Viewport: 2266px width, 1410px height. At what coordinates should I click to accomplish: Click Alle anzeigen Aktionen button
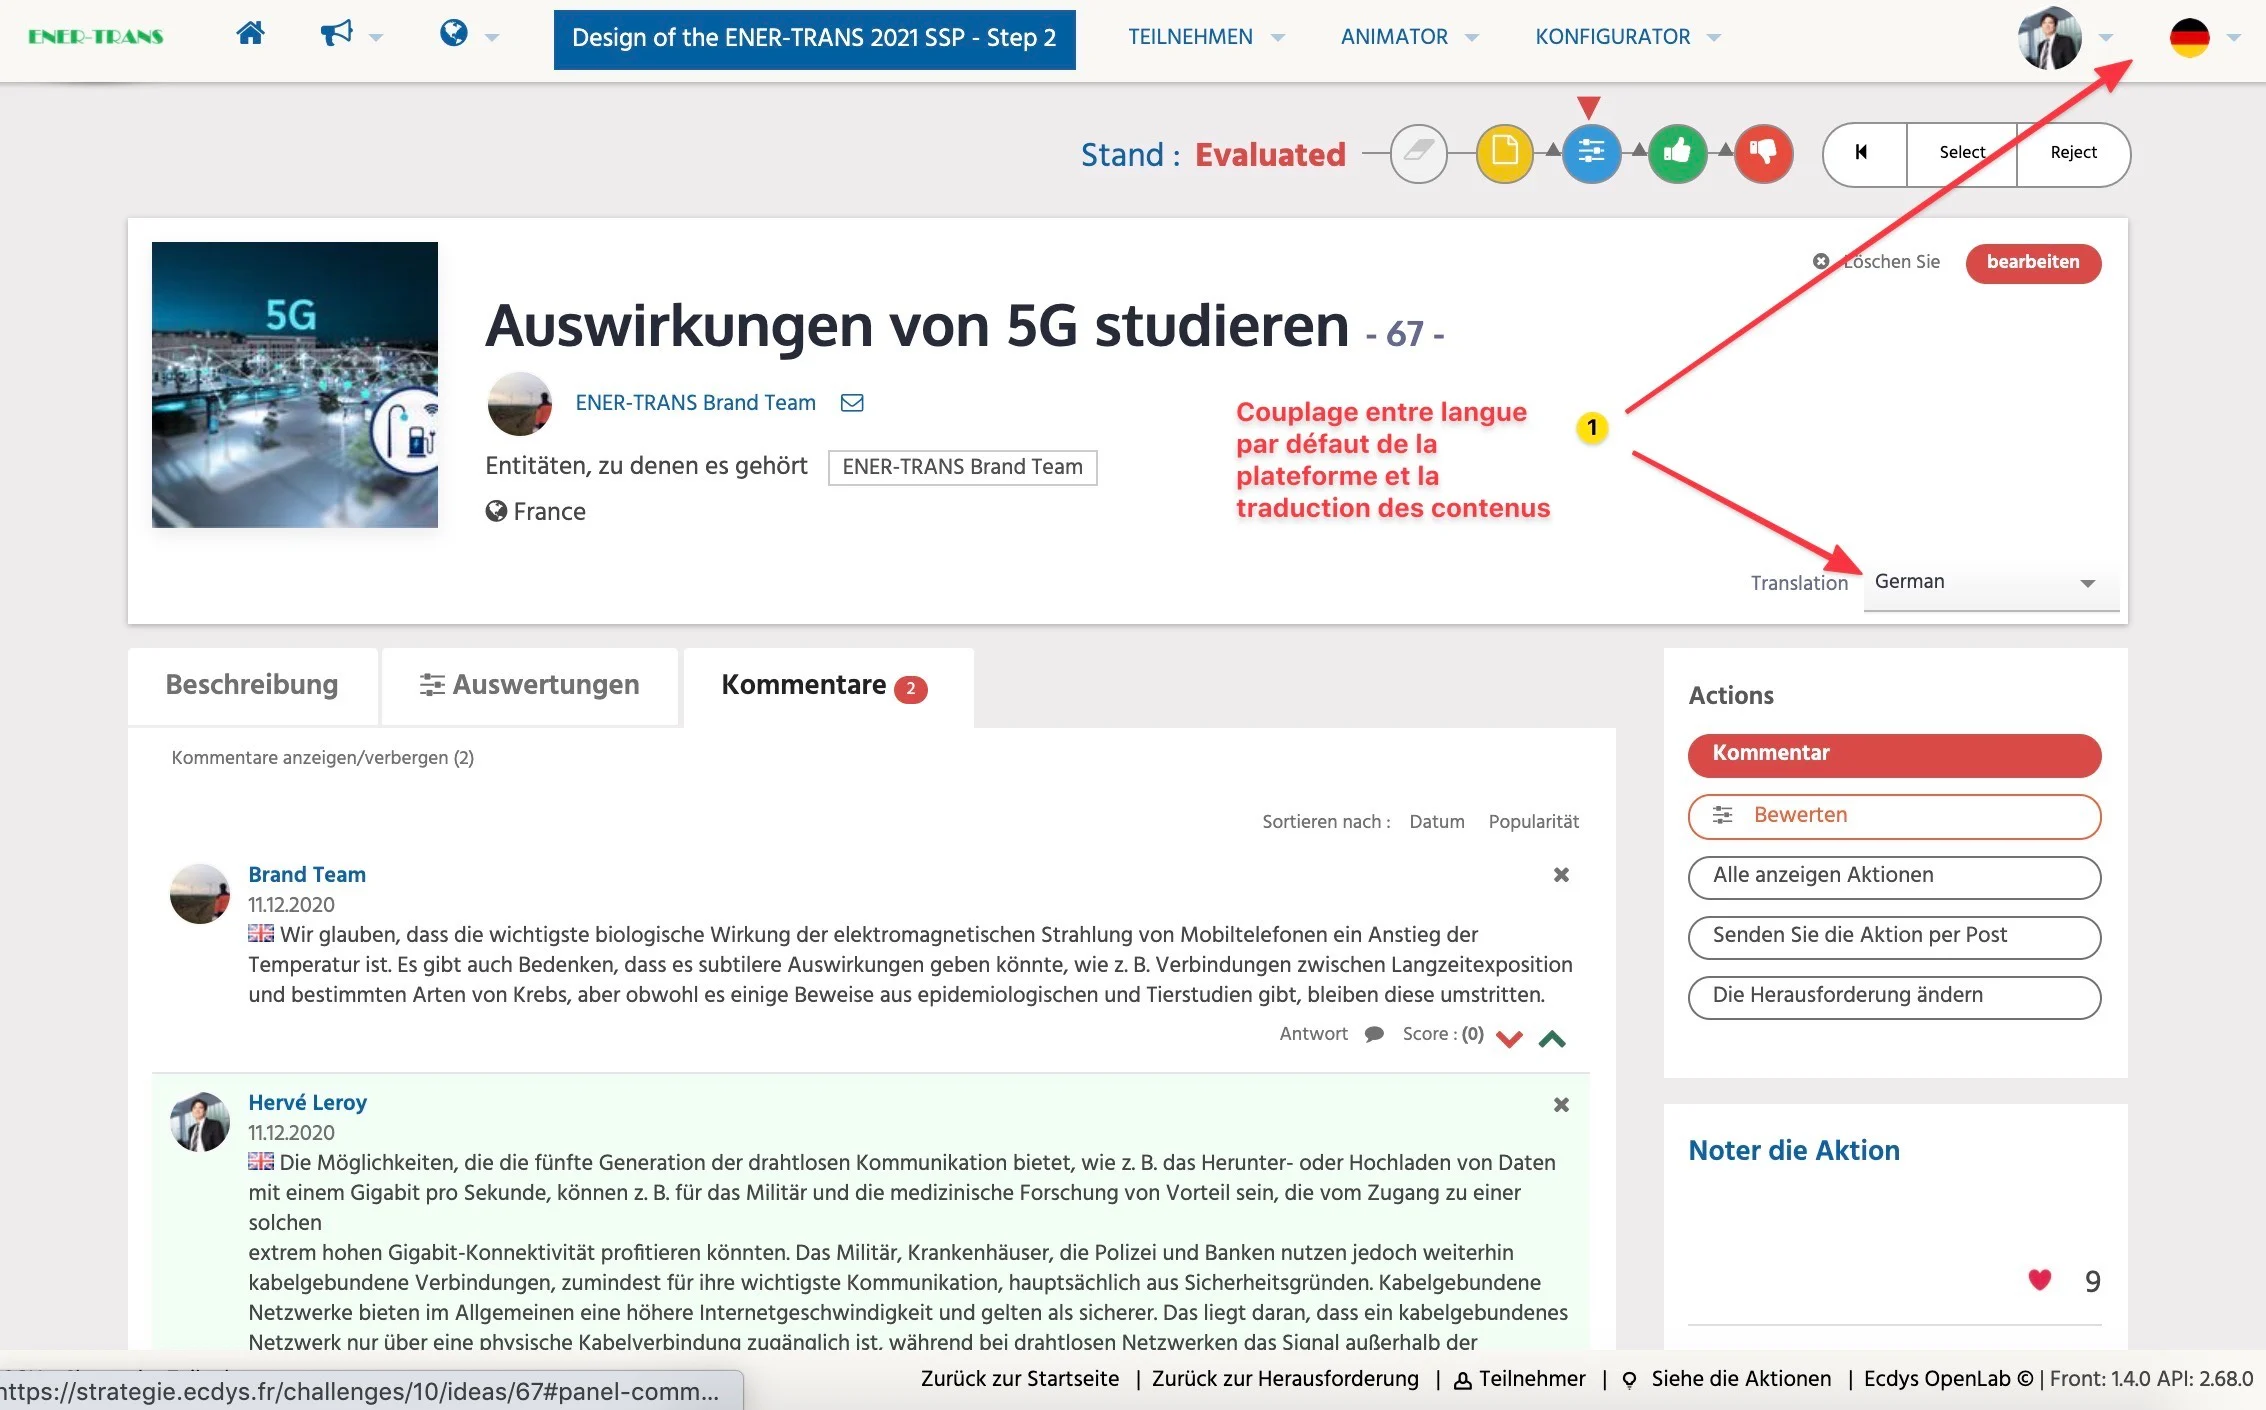coord(1894,877)
